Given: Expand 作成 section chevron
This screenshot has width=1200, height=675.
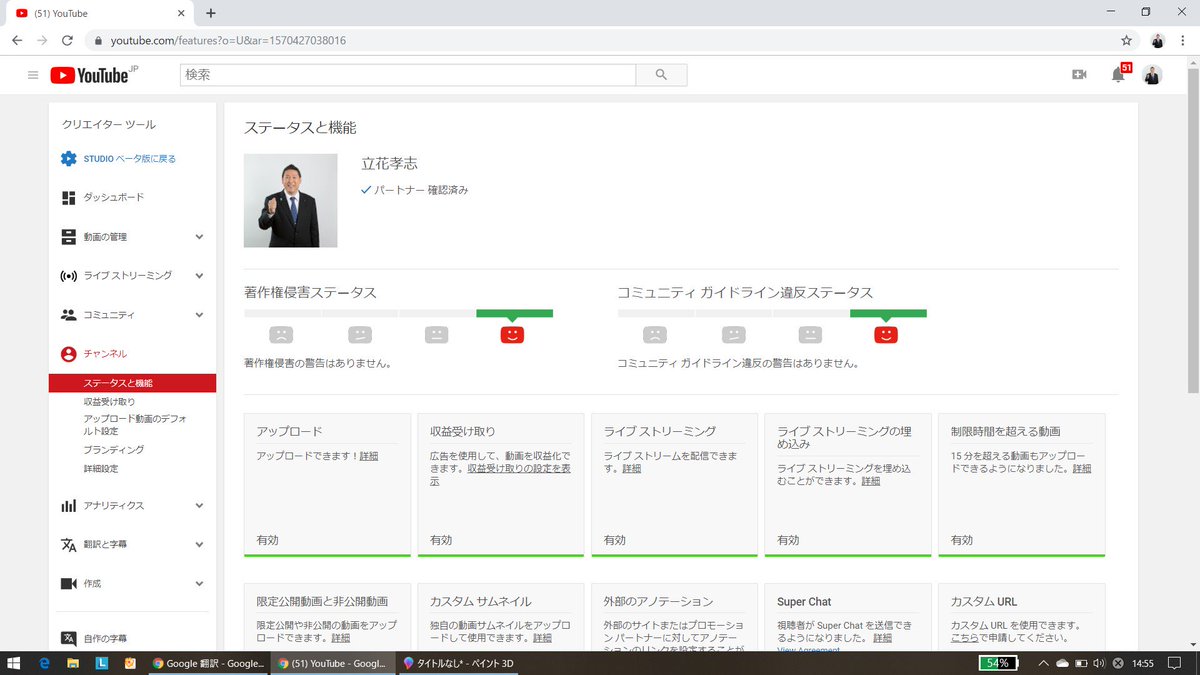Looking at the screenshot, I should click(199, 584).
